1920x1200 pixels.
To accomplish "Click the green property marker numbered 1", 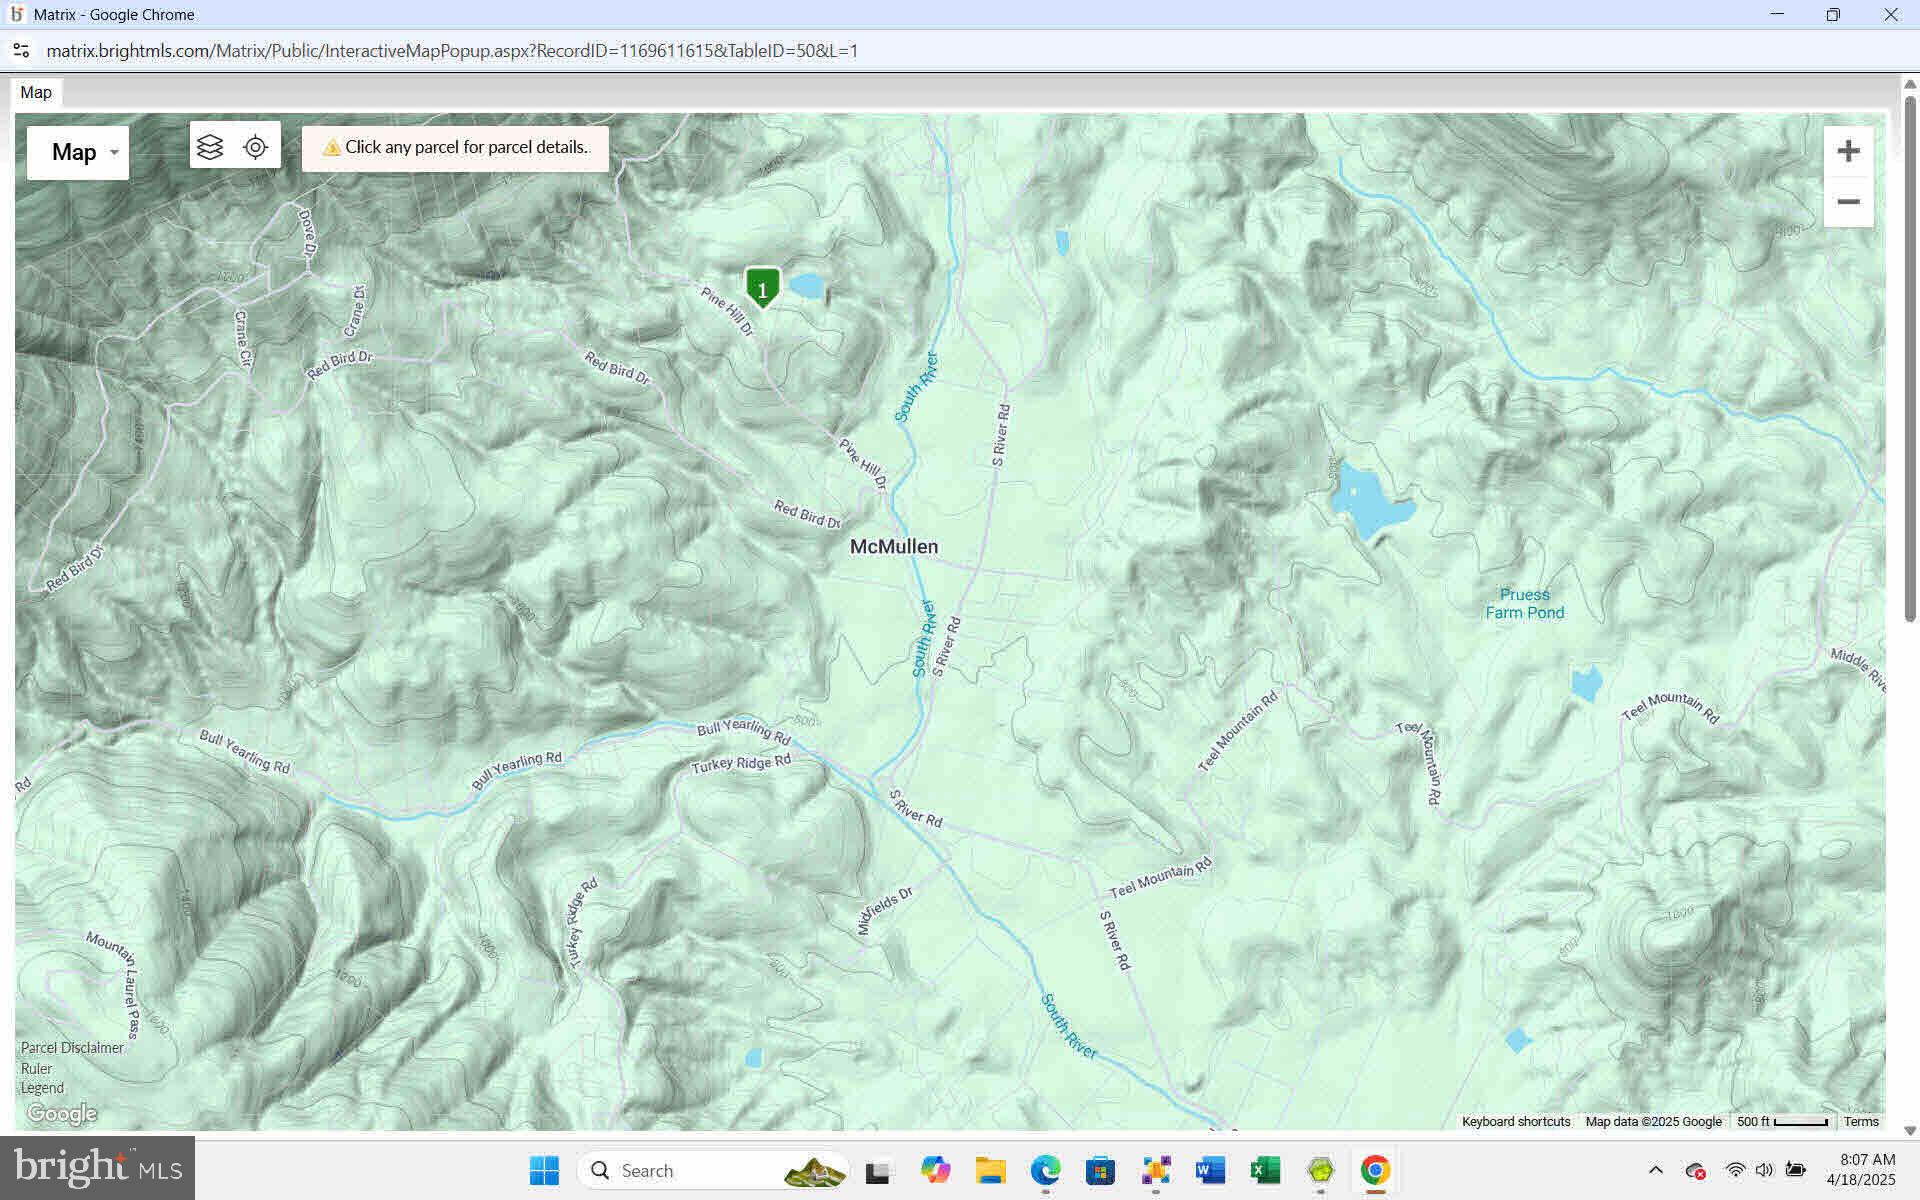I will pyautogui.click(x=762, y=288).
